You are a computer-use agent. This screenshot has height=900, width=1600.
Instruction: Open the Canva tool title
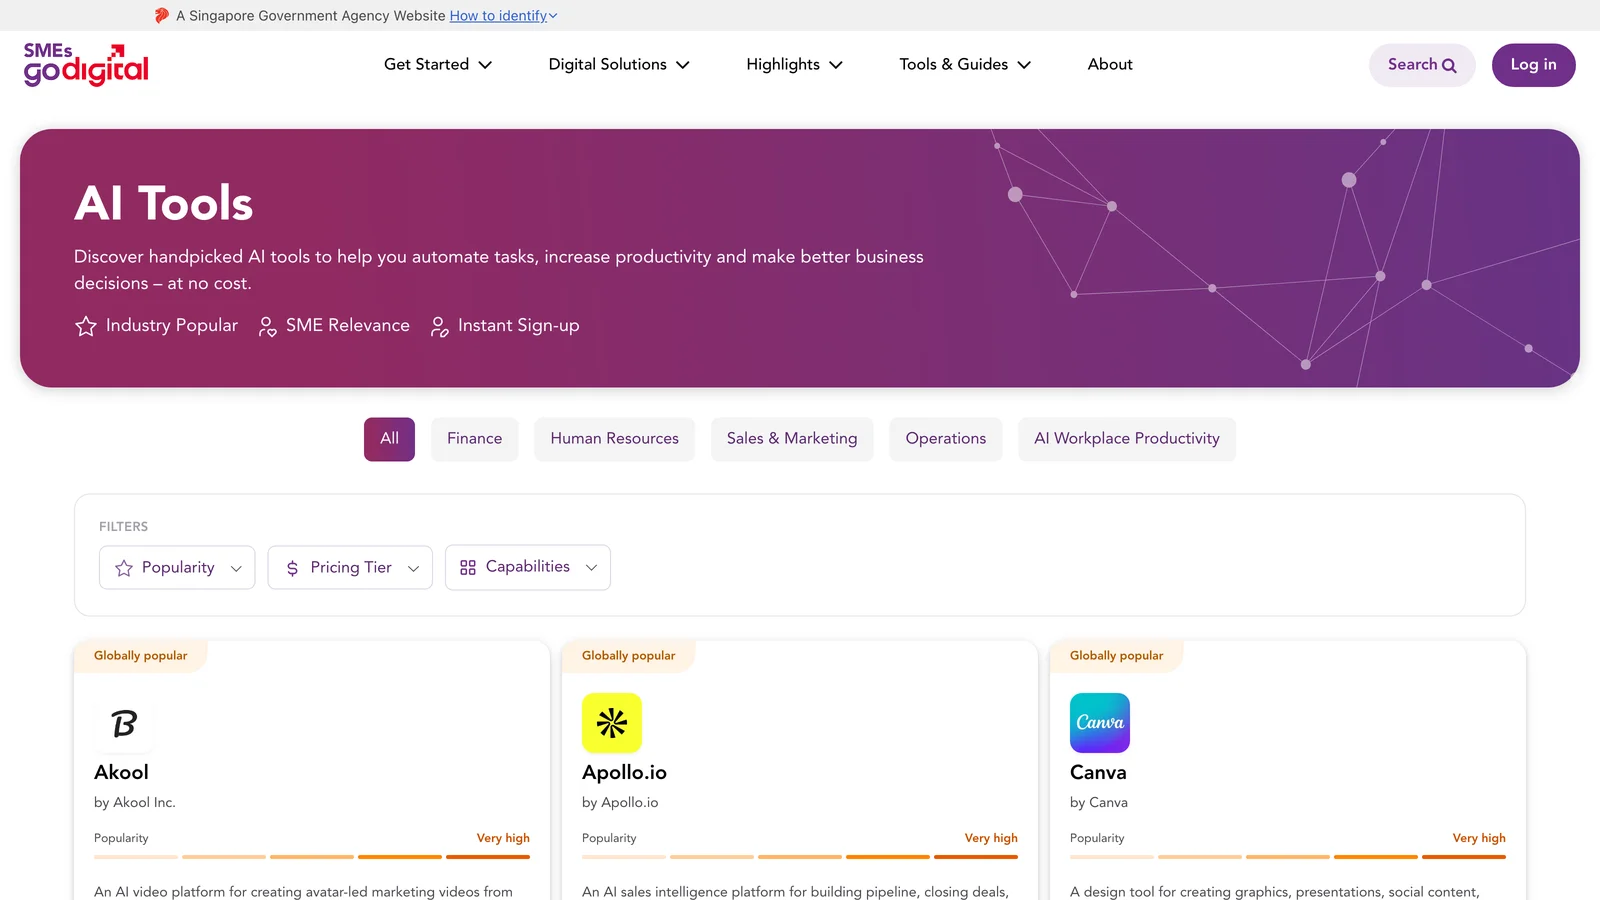[x=1098, y=772]
